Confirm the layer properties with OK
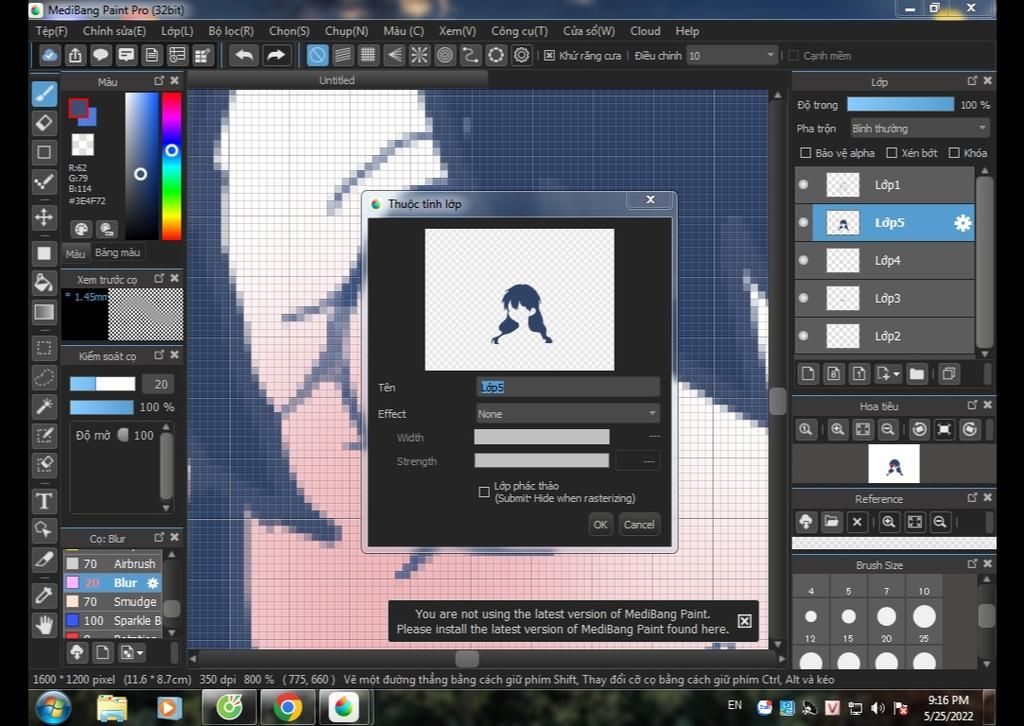The width and height of the screenshot is (1024, 726). coord(601,524)
